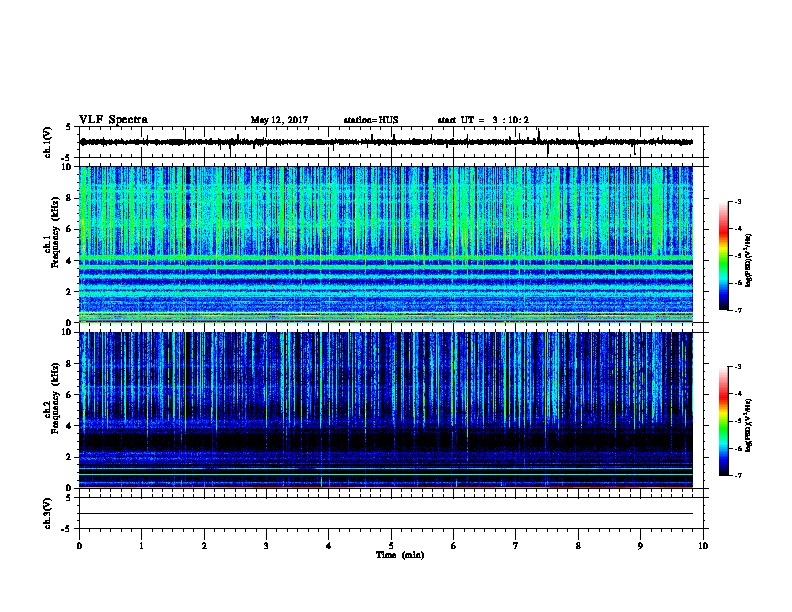Click time axis tick label "10"
The height and width of the screenshot is (612, 792).
coord(703,546)
